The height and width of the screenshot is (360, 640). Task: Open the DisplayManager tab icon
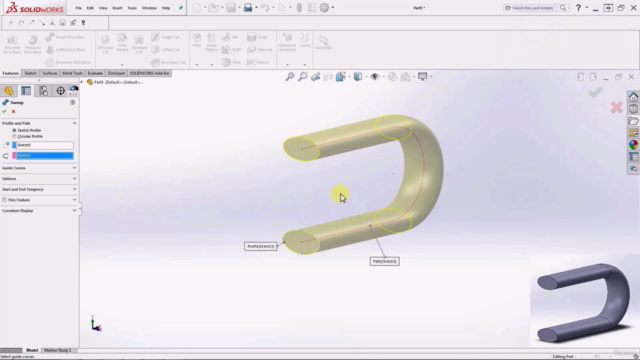74,90
